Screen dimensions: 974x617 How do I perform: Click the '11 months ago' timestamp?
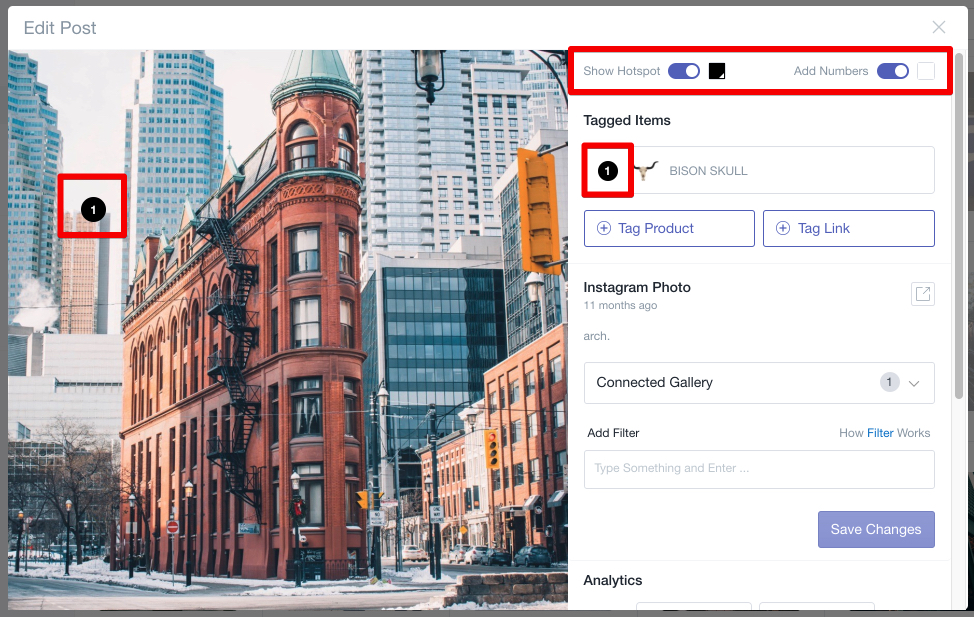(x=620, y=306)
